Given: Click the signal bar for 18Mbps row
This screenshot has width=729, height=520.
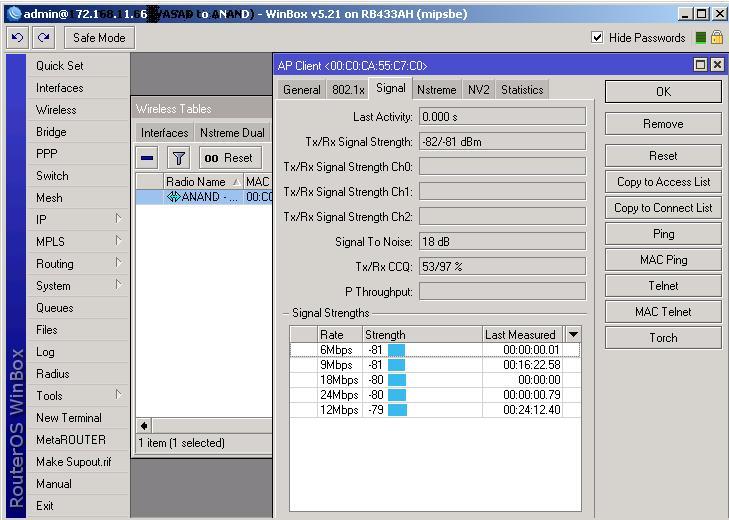Looking at the screenshot, I should click(397, 380).
